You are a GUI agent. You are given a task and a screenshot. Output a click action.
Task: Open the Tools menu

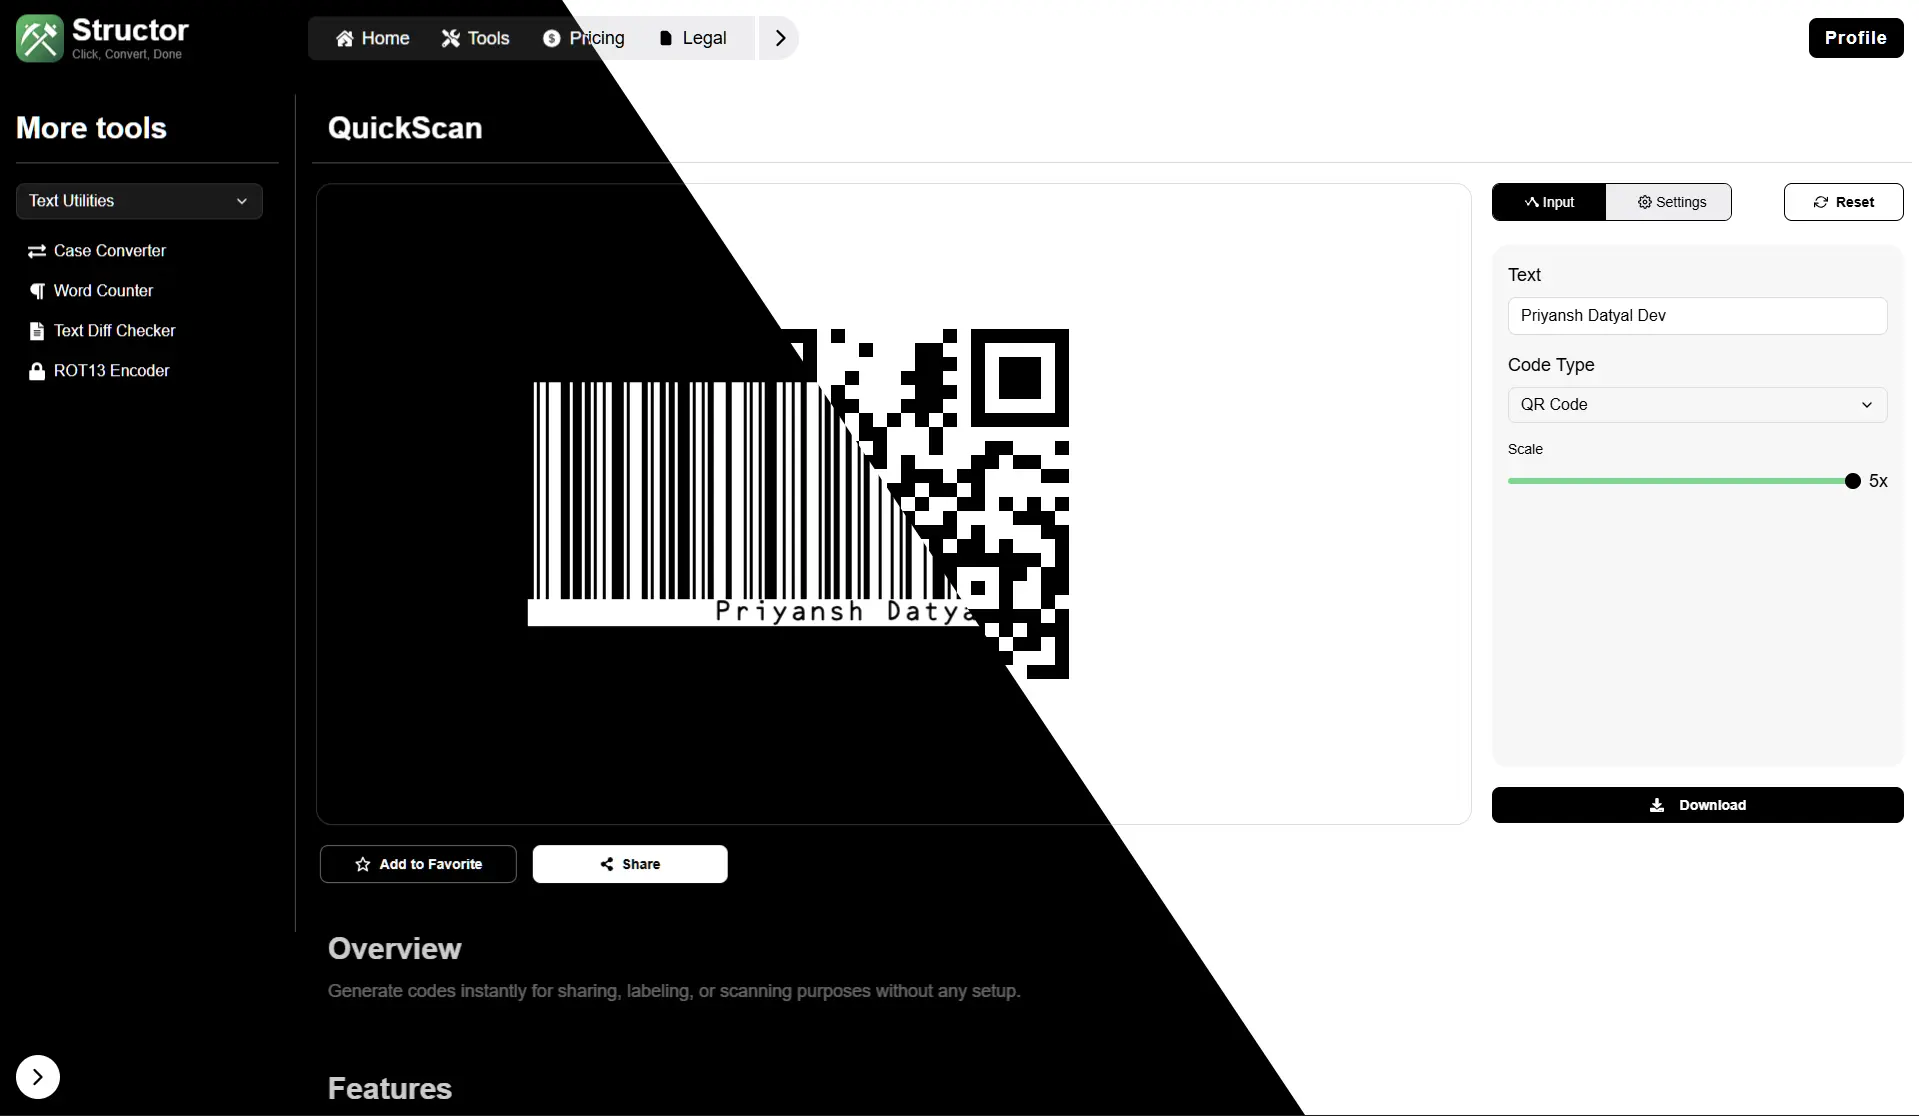475,38
